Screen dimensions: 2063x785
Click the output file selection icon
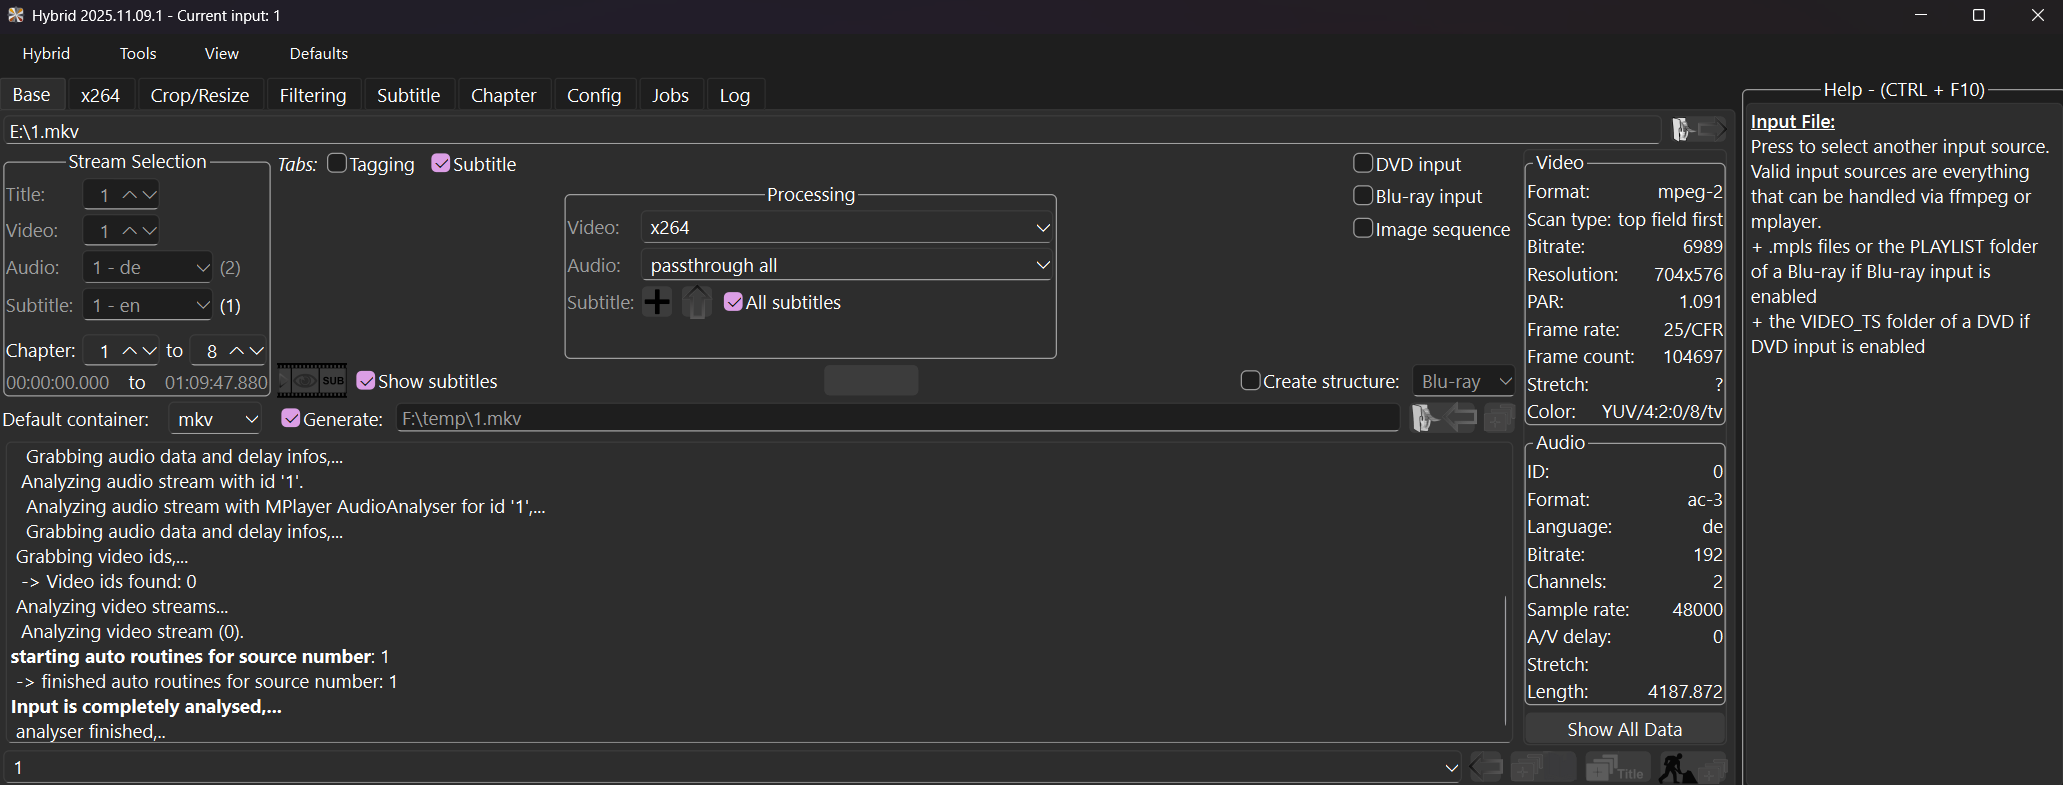point(1425,418)
